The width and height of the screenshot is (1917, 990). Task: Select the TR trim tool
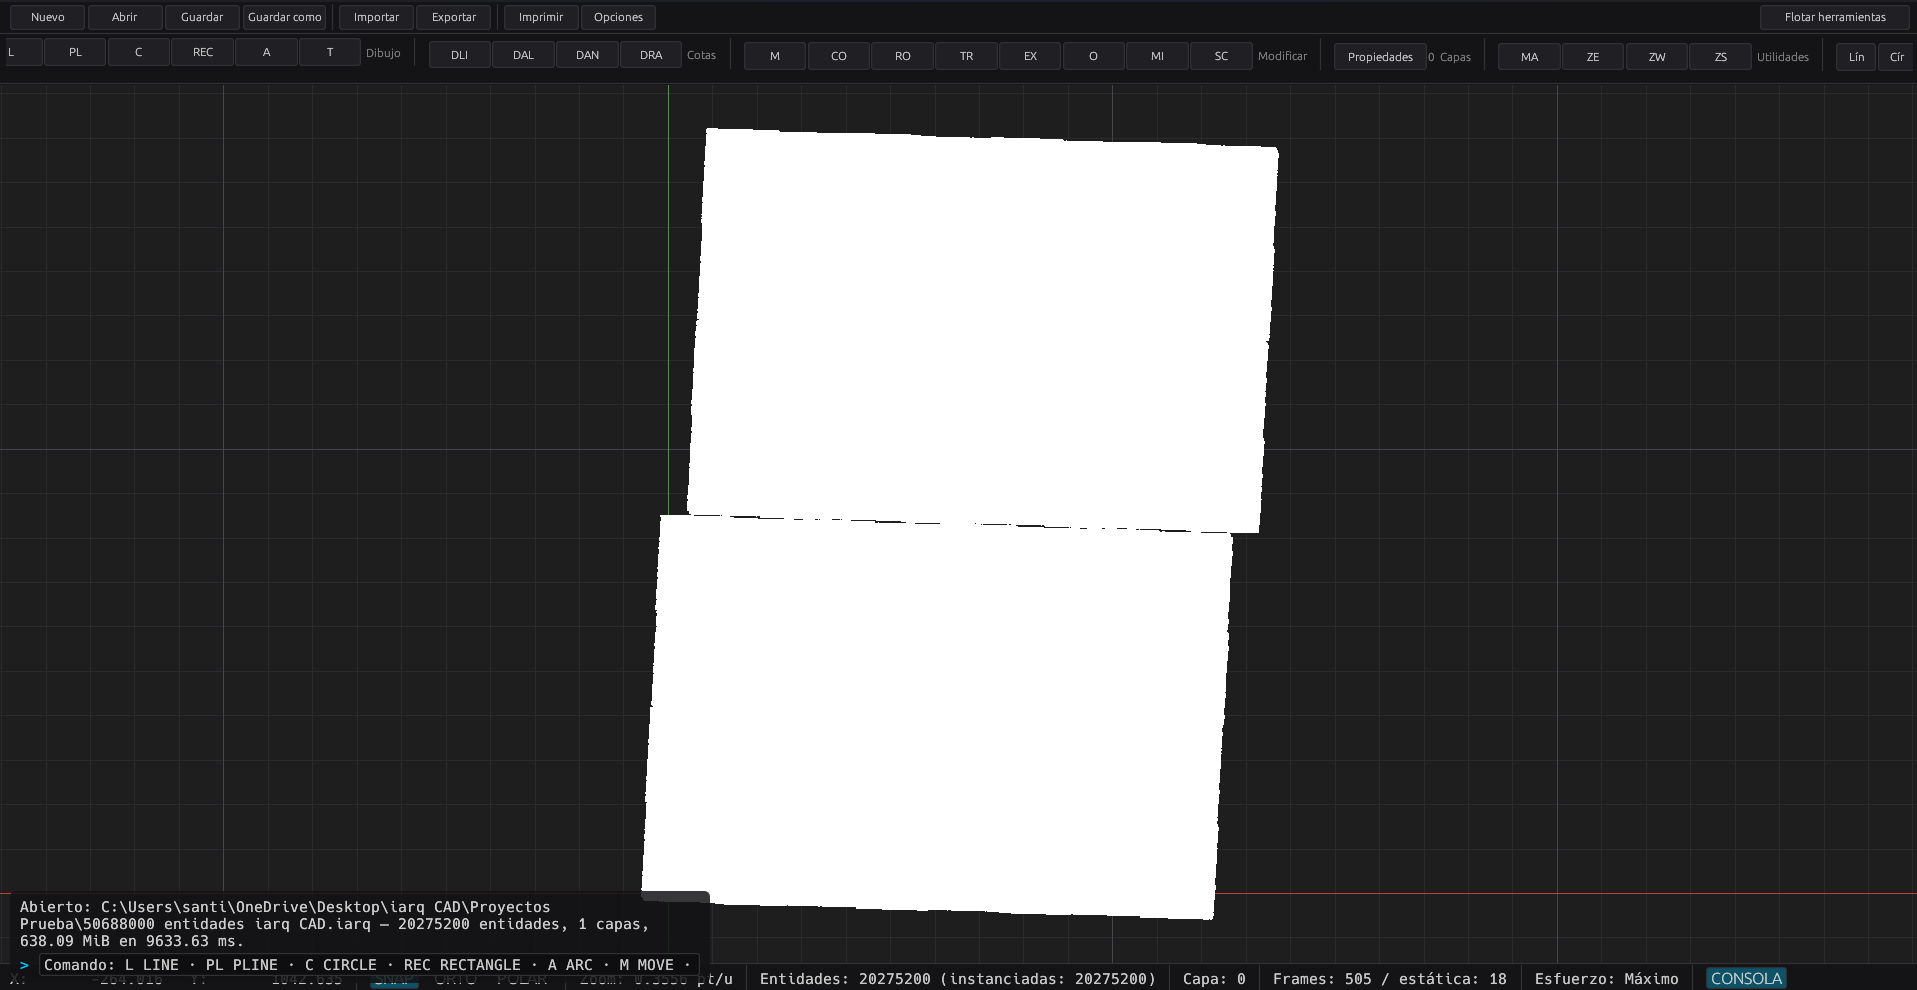coord(967,56)
